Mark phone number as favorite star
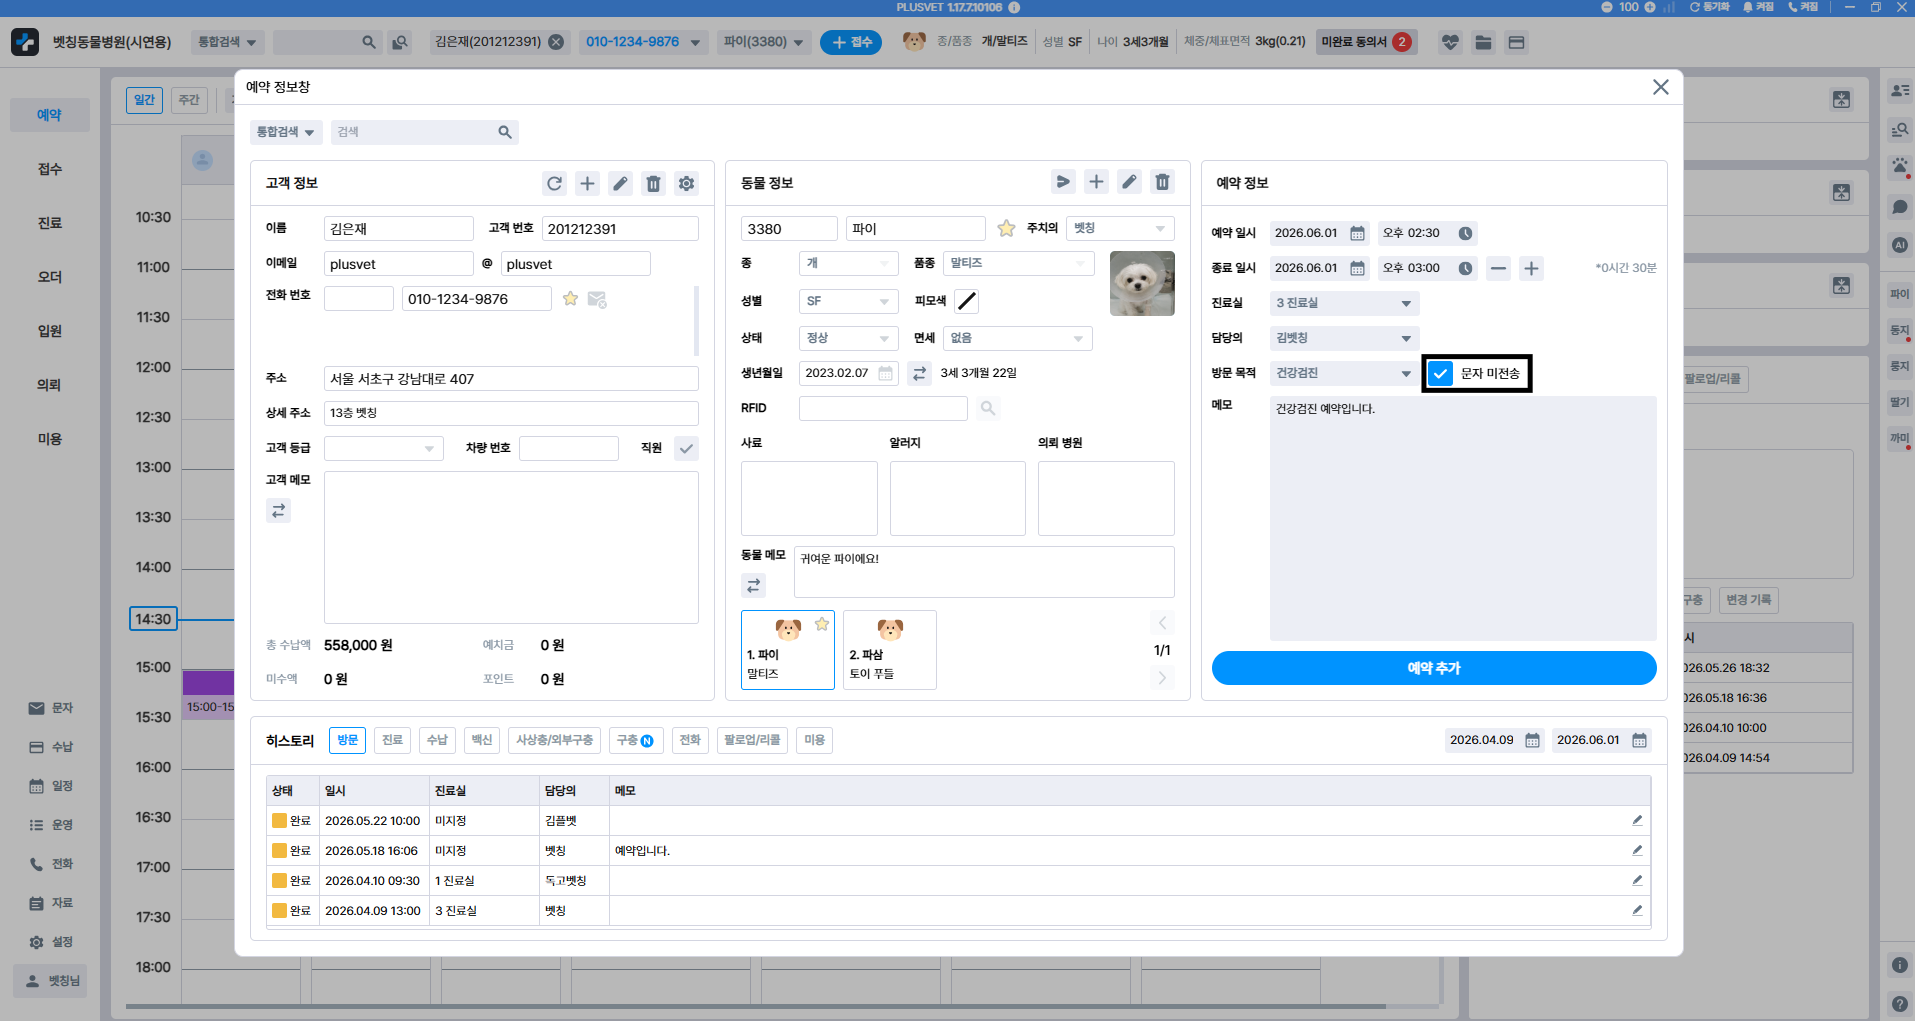This screenshot has height=1021, width=1915. point(570,299)
